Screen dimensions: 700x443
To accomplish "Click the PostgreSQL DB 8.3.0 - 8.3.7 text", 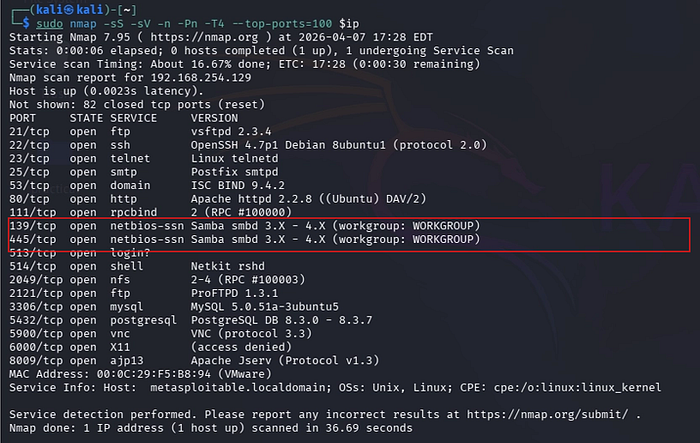I will pyautogui.click(x=281, y=320).
